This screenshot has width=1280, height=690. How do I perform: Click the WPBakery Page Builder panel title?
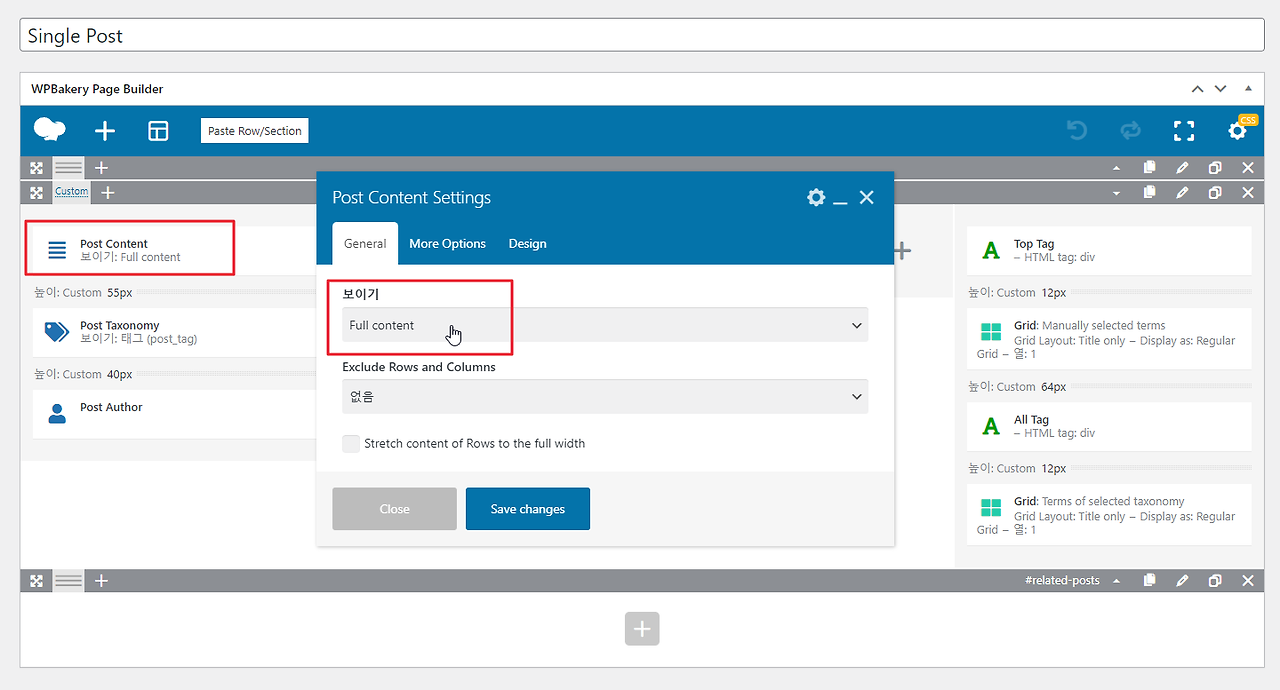pos(97,89)
